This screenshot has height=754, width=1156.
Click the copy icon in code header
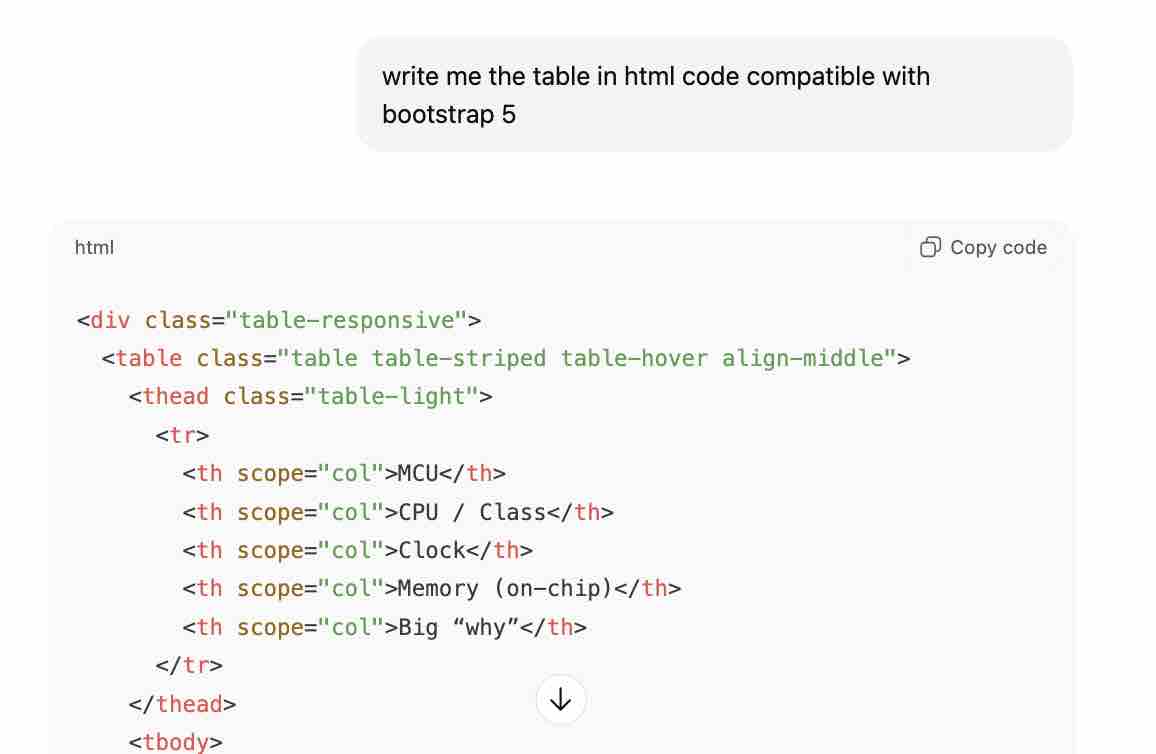tap(930, 247)
